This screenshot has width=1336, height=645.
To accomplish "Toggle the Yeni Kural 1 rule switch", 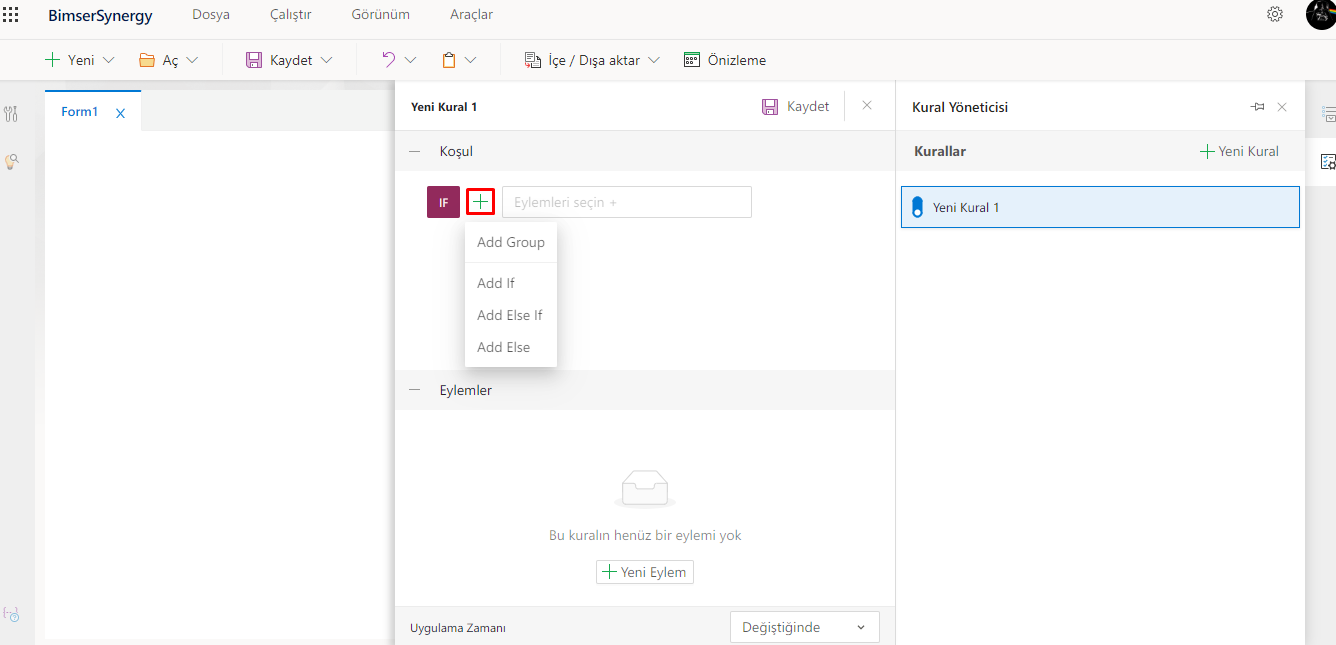I will 917,208.
